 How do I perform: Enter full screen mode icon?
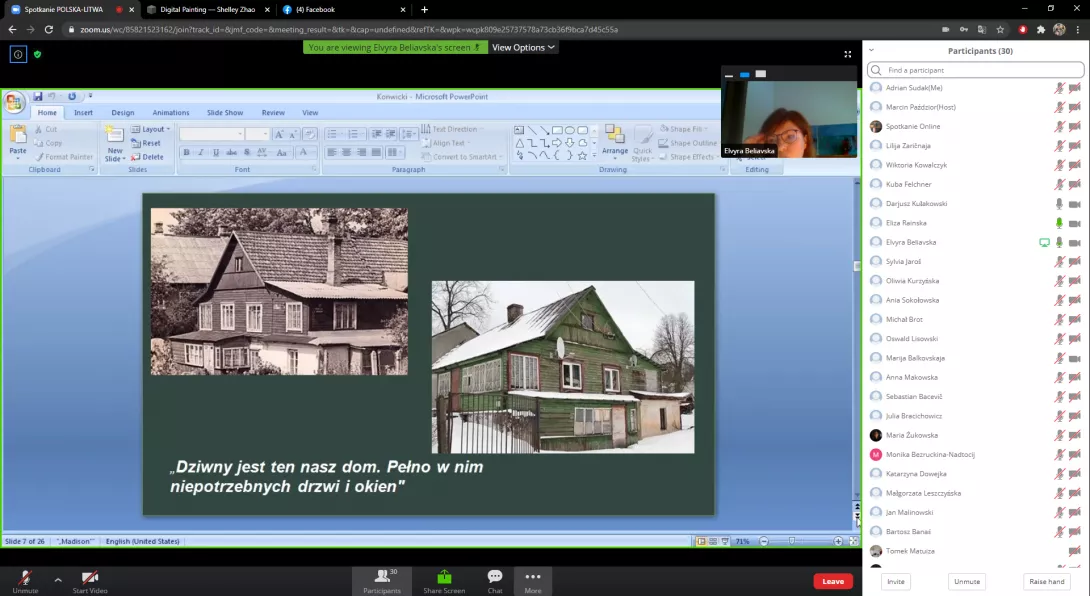click(848, 54)
